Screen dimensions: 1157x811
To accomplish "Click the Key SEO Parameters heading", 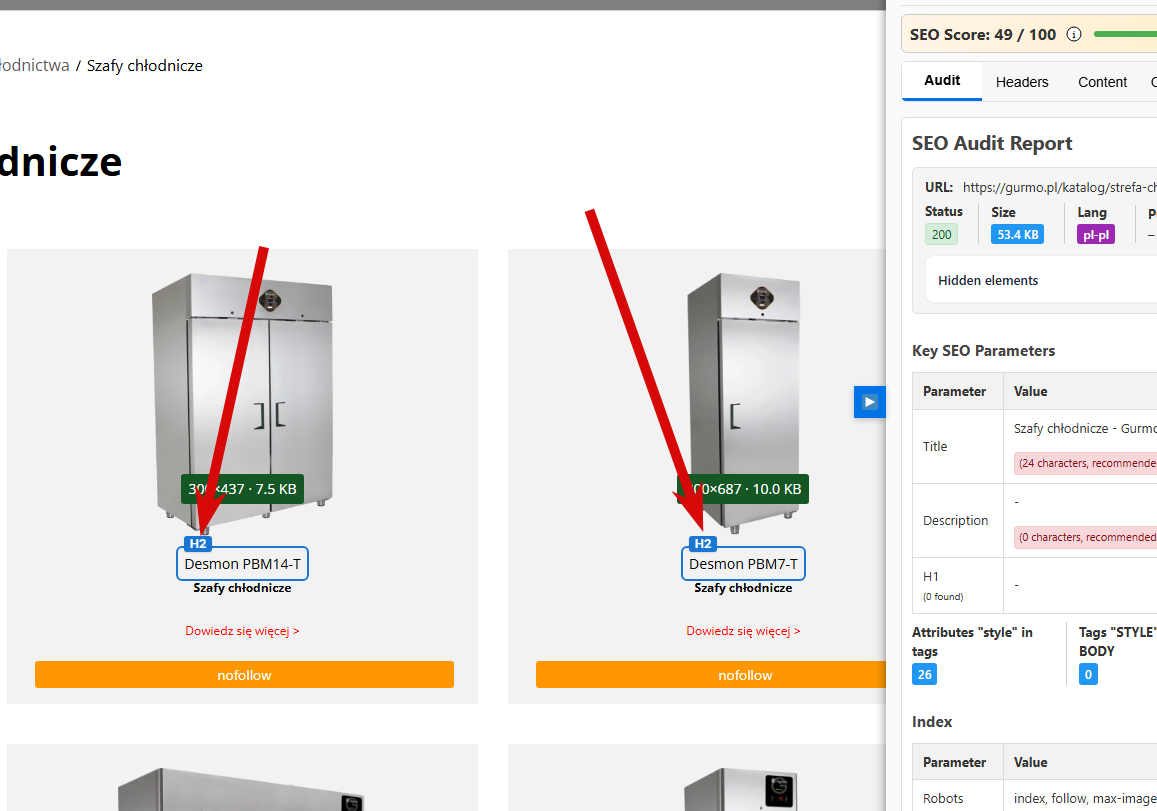I will 984,351.
